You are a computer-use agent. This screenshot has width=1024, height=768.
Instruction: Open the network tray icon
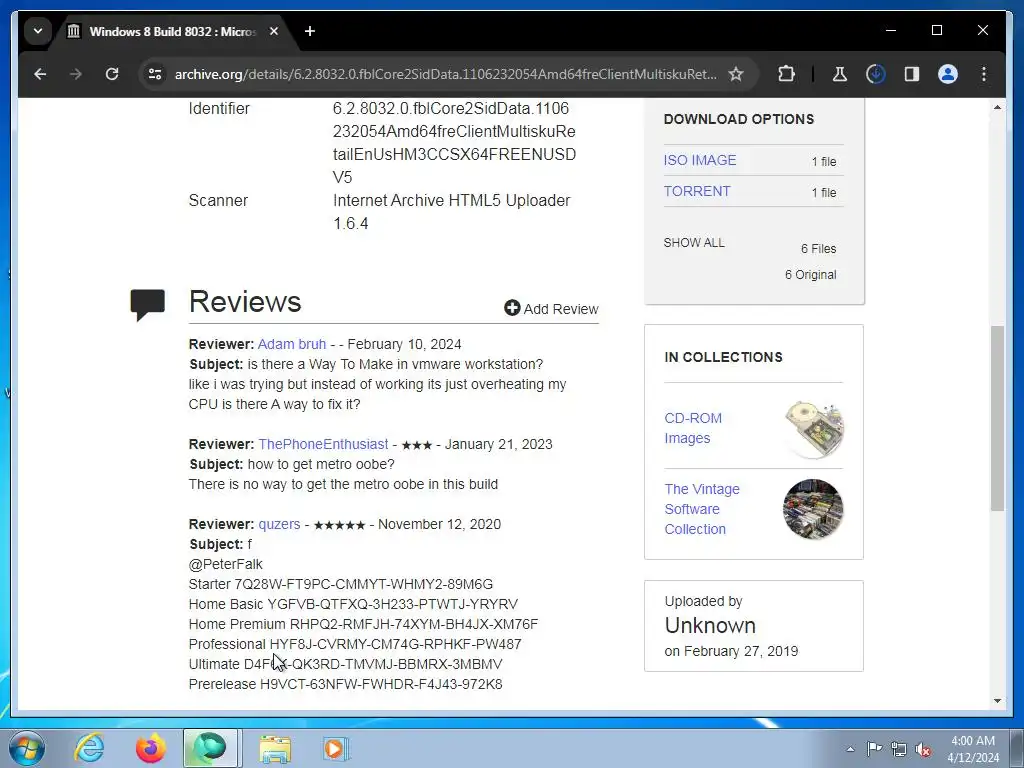pos(899,749)
